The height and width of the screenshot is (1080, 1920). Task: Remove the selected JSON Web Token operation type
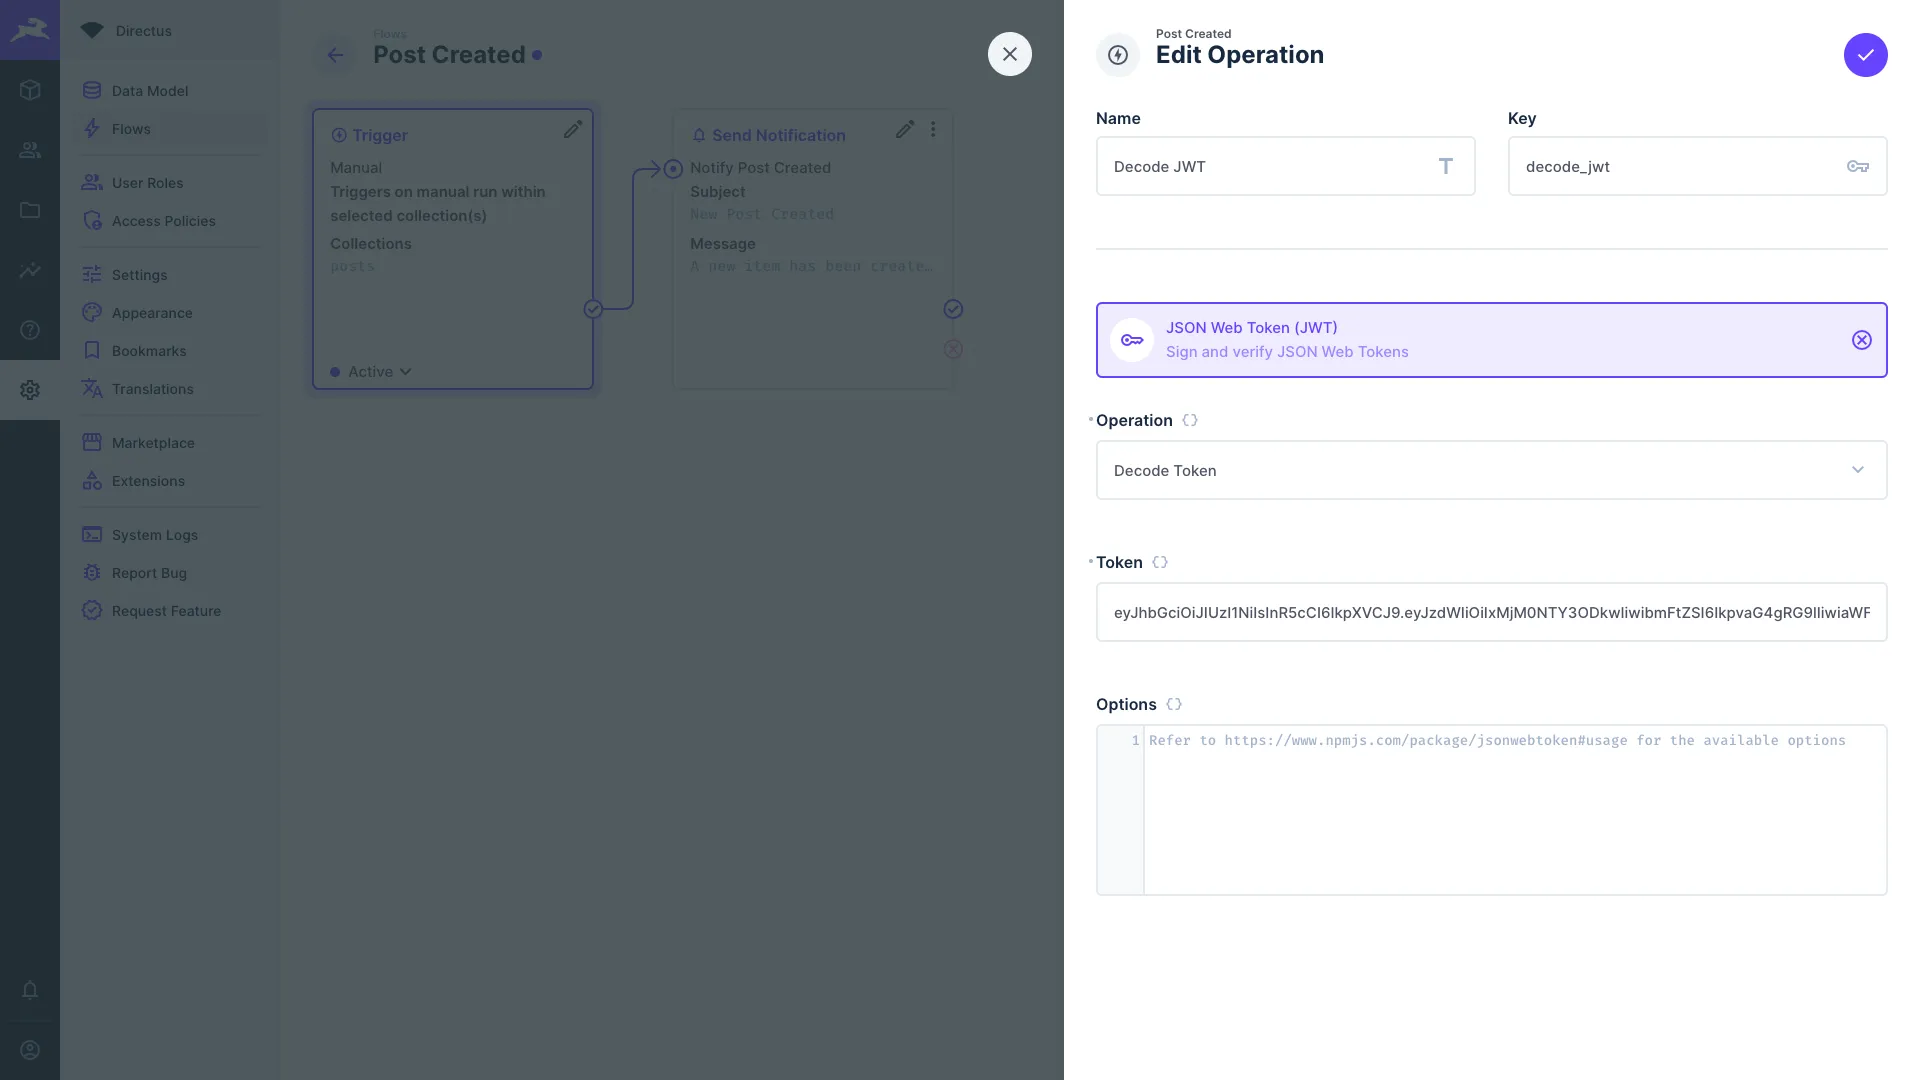(1861, 340)
